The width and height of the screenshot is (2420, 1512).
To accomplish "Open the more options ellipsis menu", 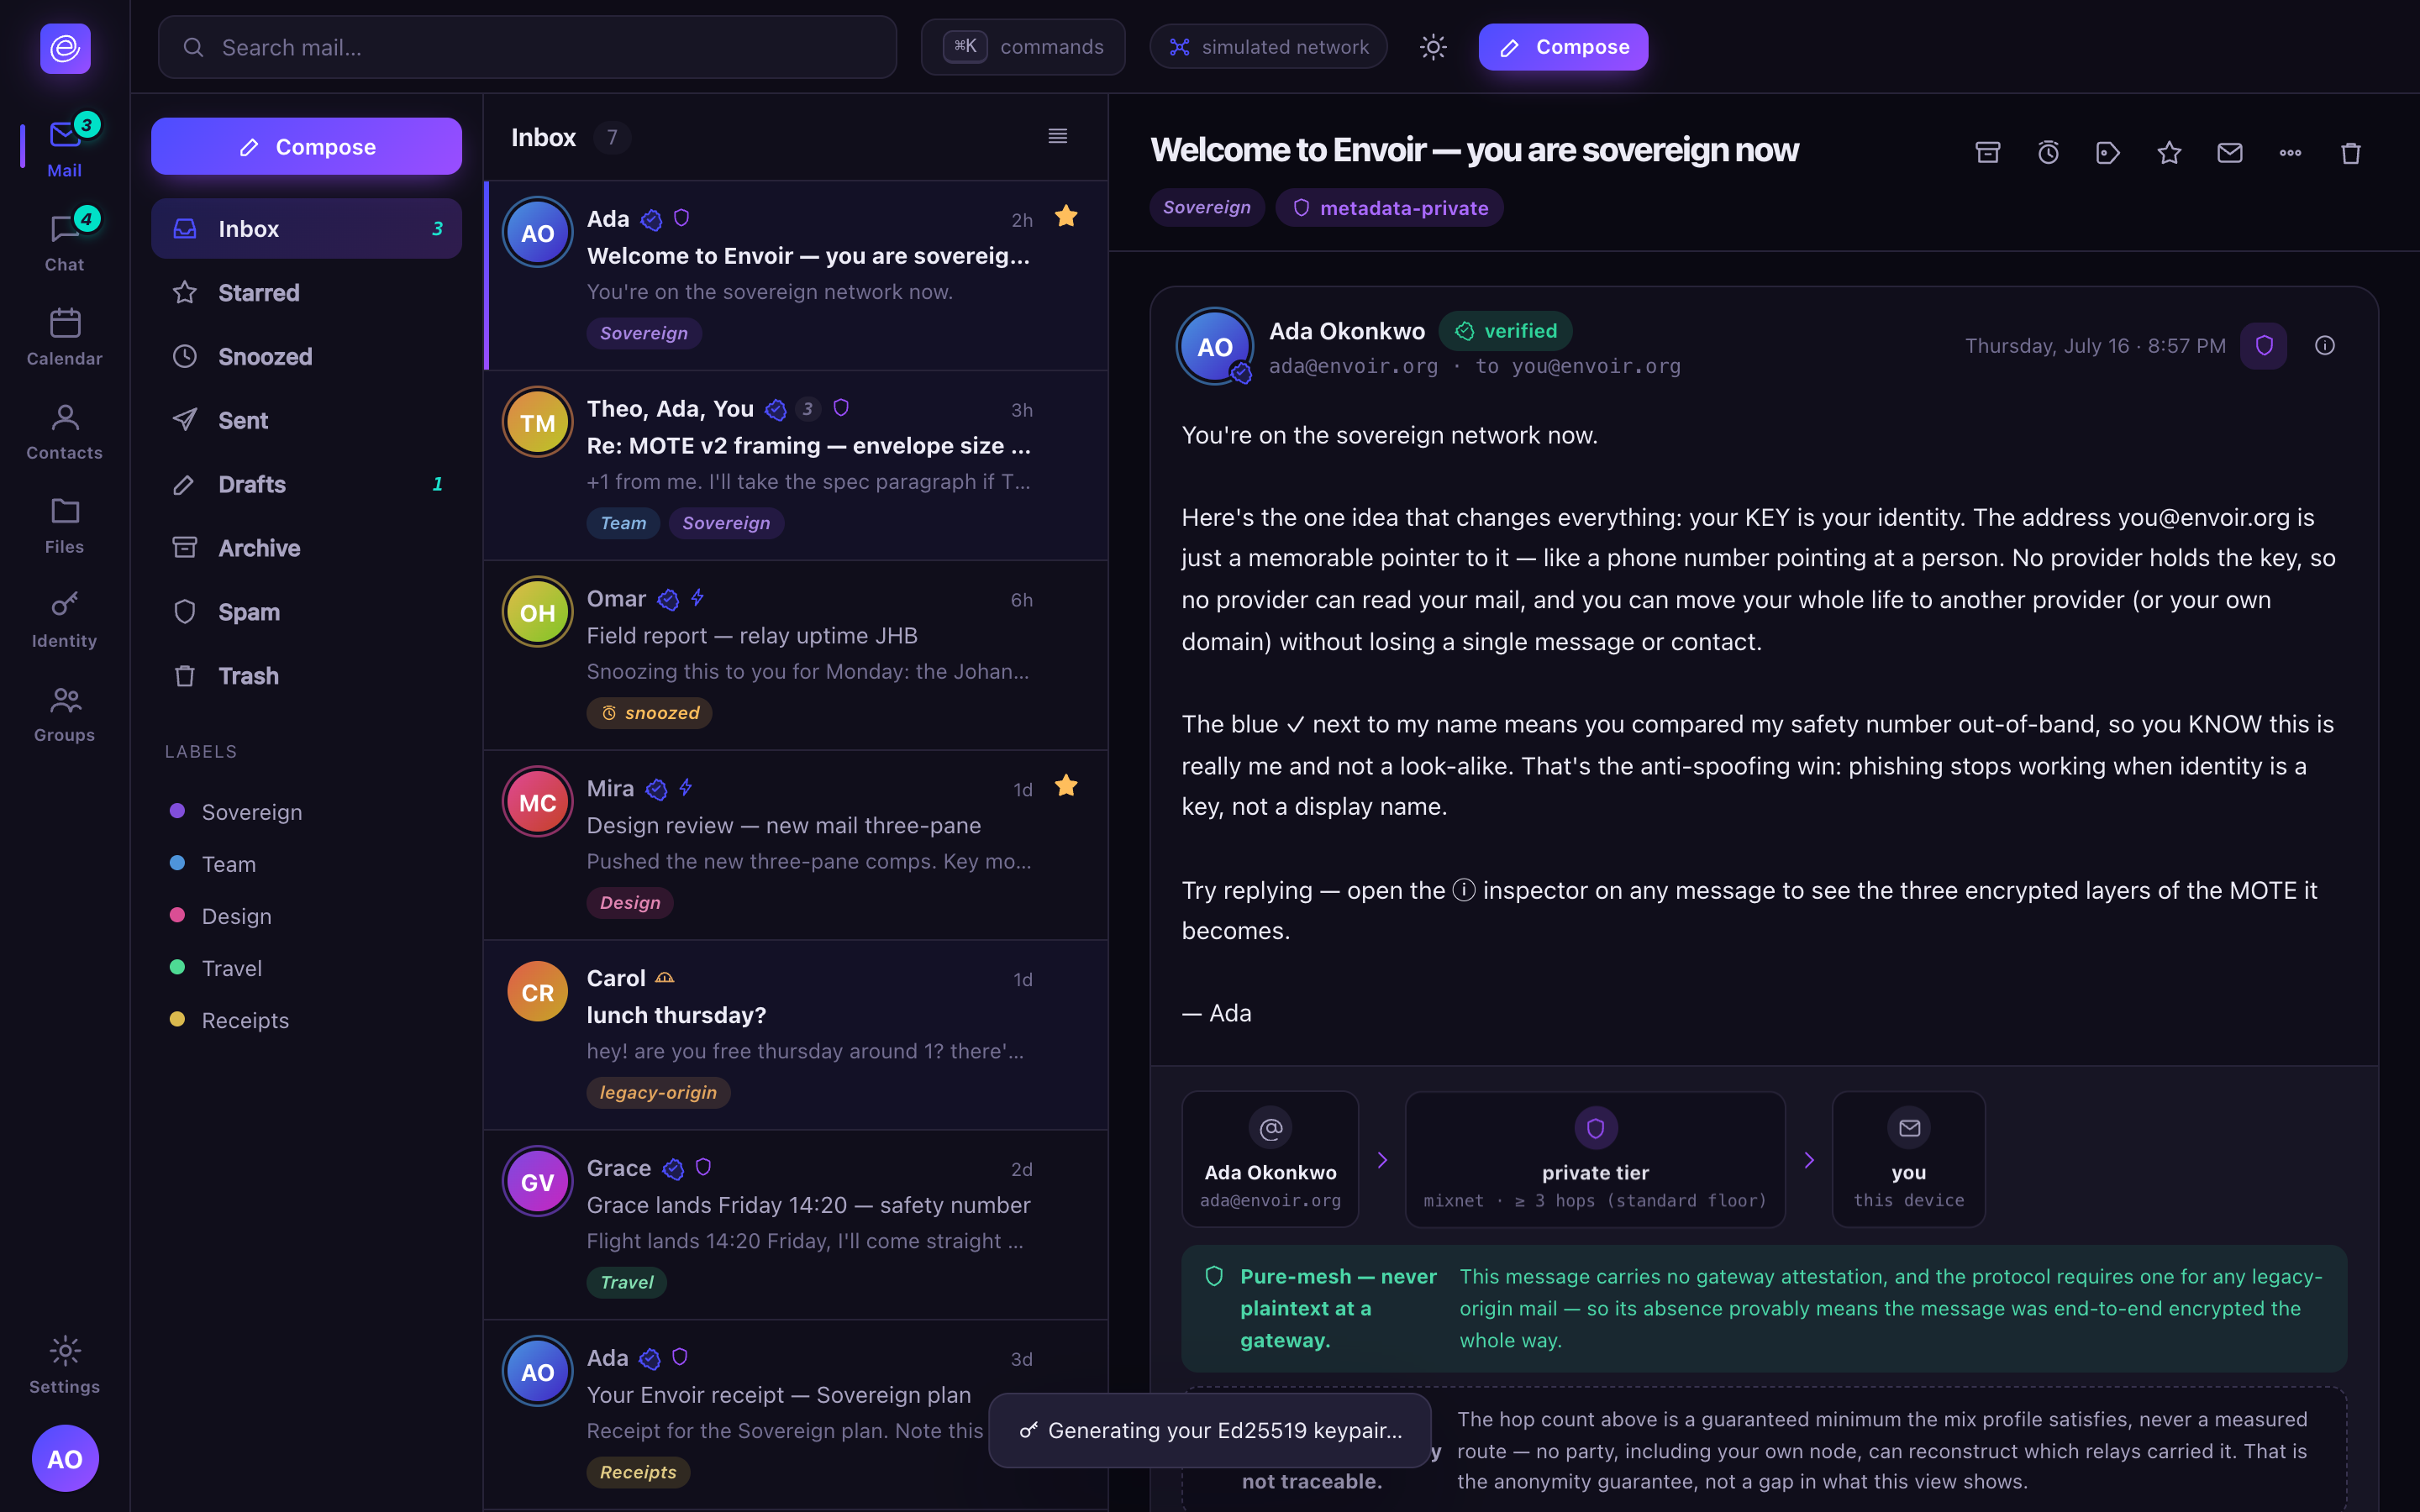I will 2290,152.
